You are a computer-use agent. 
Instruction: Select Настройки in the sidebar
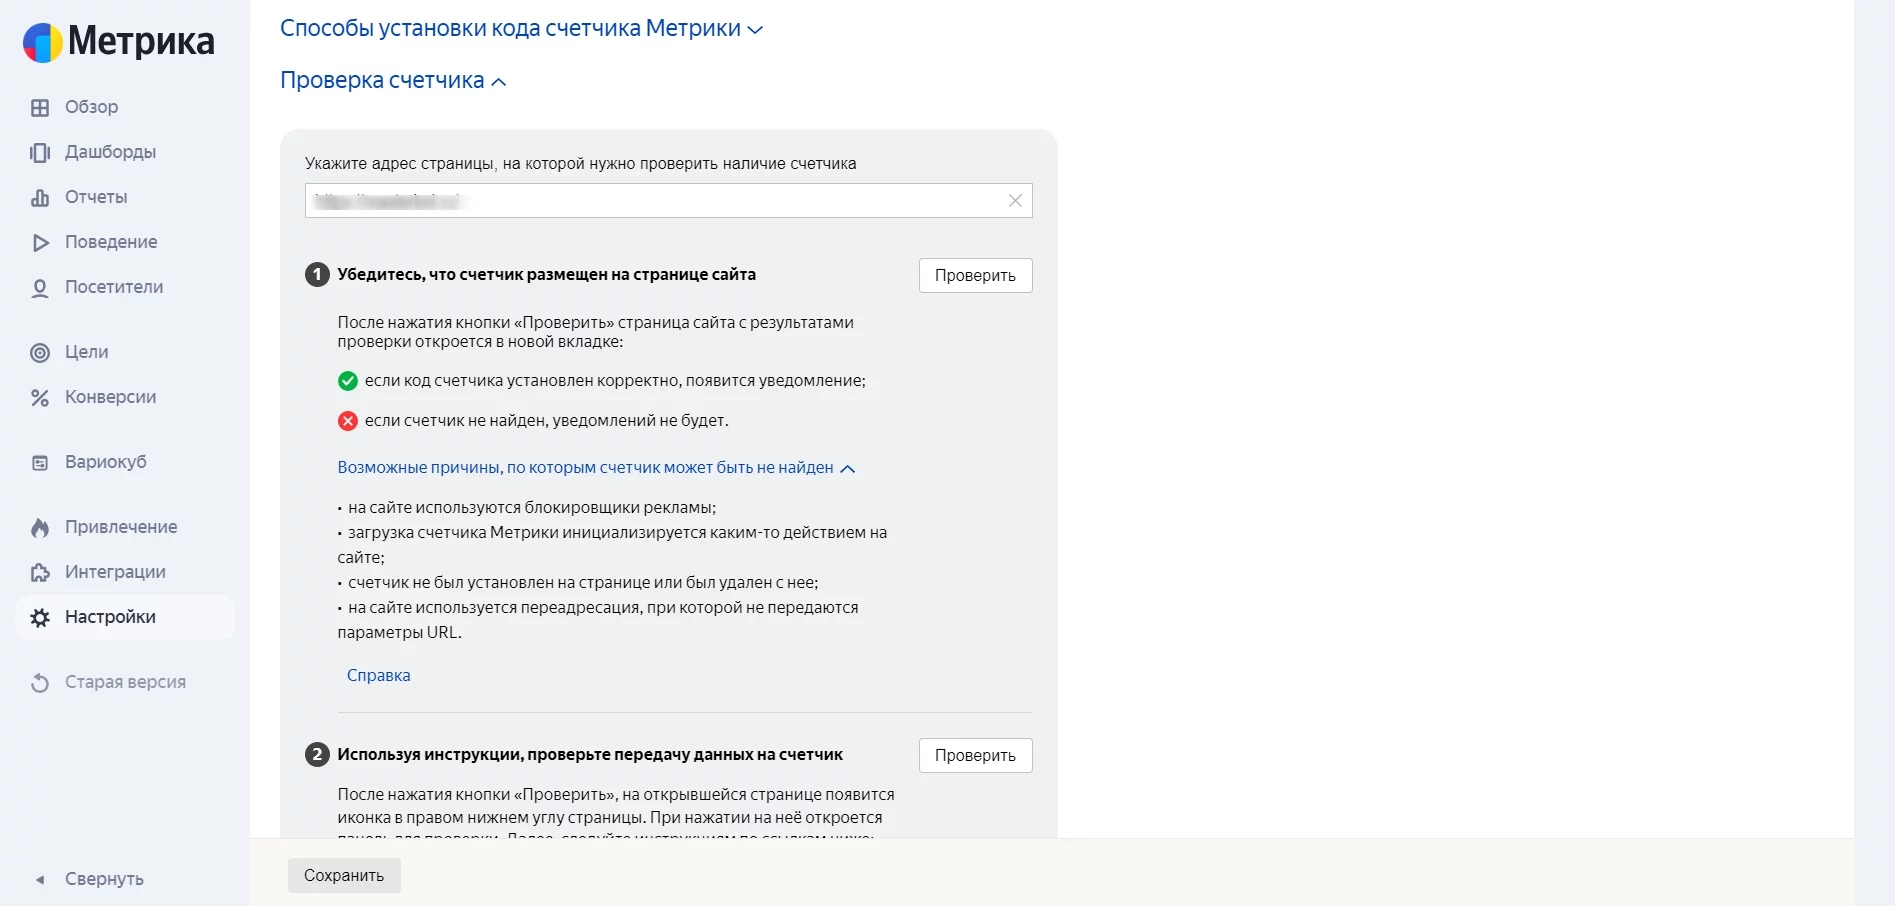[125, 617]
